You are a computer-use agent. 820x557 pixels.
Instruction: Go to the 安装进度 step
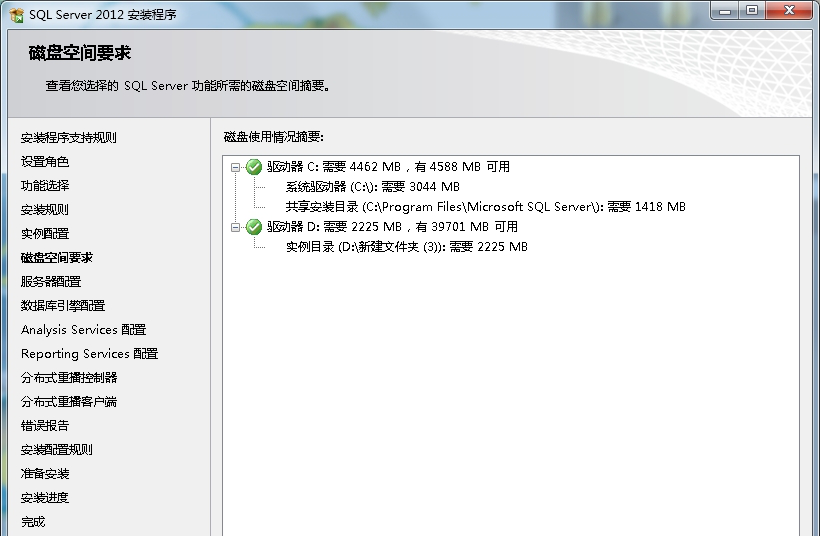click(x=45, y=498)
